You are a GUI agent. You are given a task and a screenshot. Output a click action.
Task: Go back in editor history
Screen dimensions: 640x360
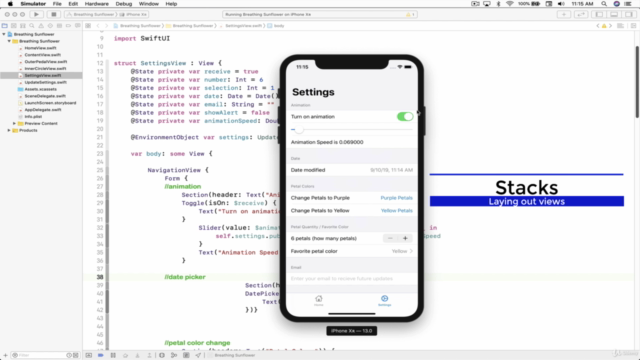click(x=98, y=26)
